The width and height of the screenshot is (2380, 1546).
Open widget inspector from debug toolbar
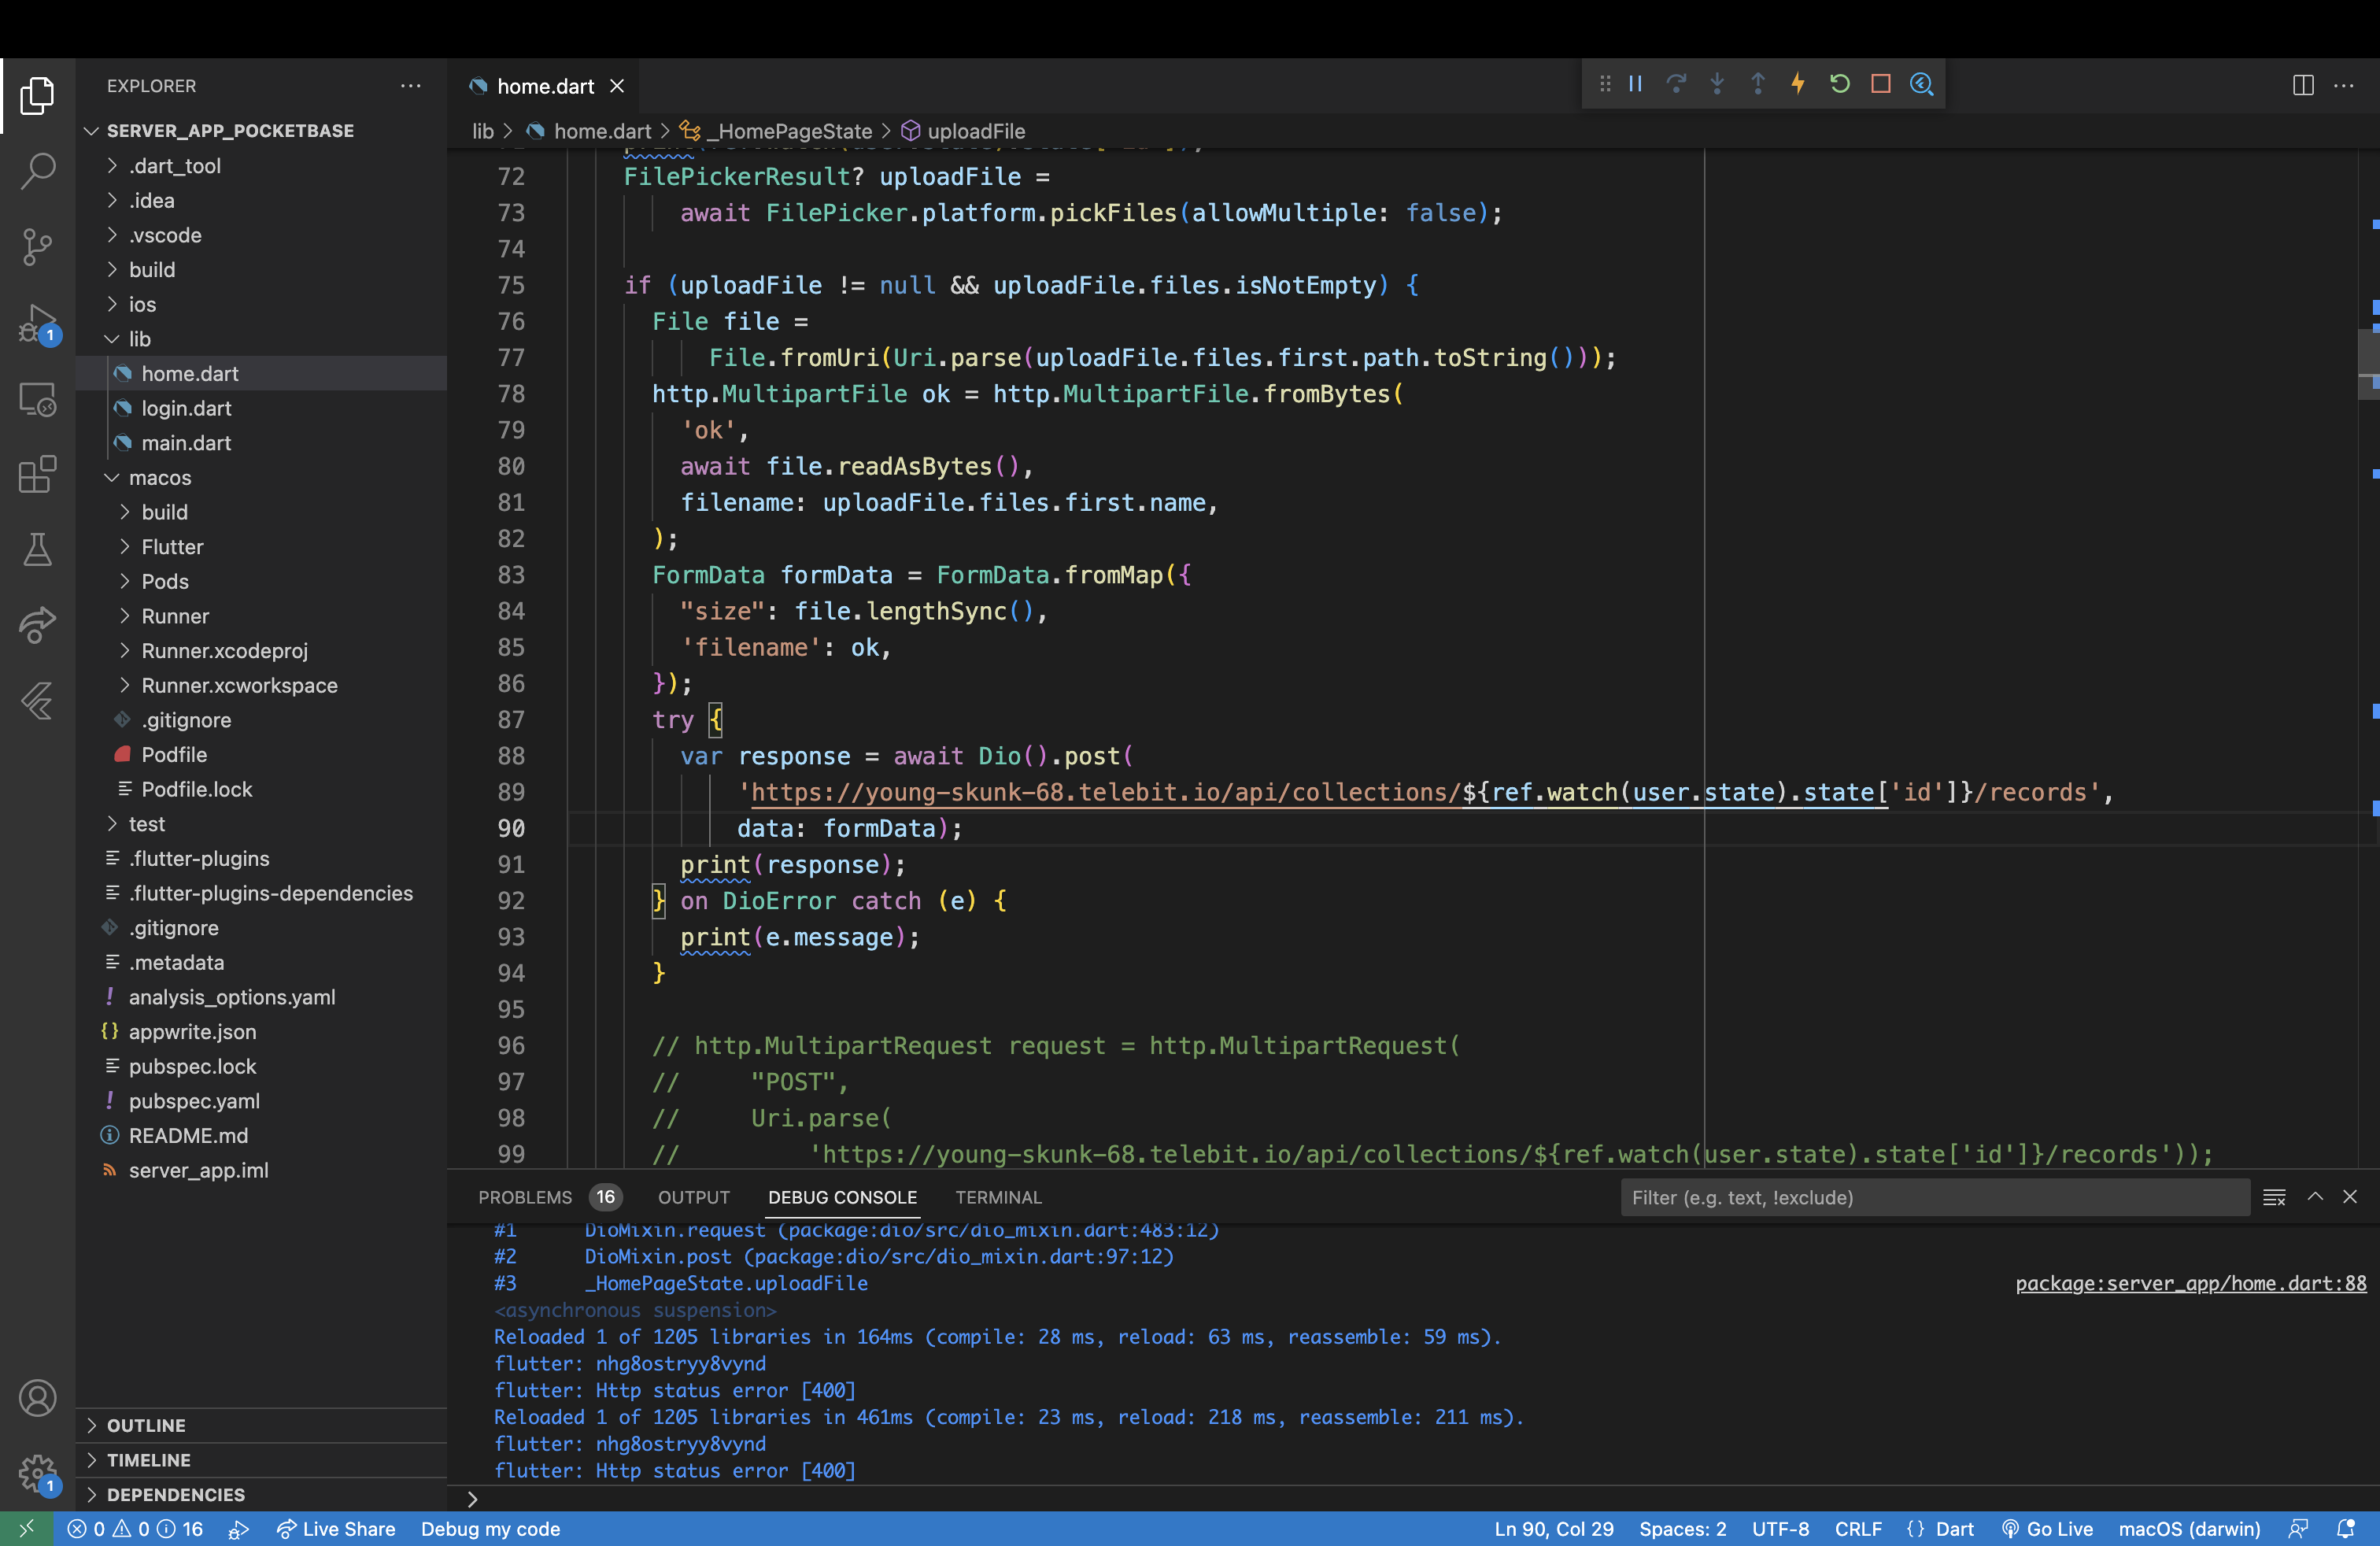pos(1921,84)
